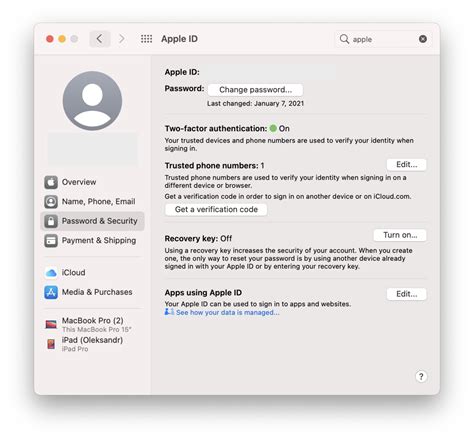Click the search field containing apple
Image resolution: width=474 pixels, height=440 pixels.
click(x=383, y=39)
